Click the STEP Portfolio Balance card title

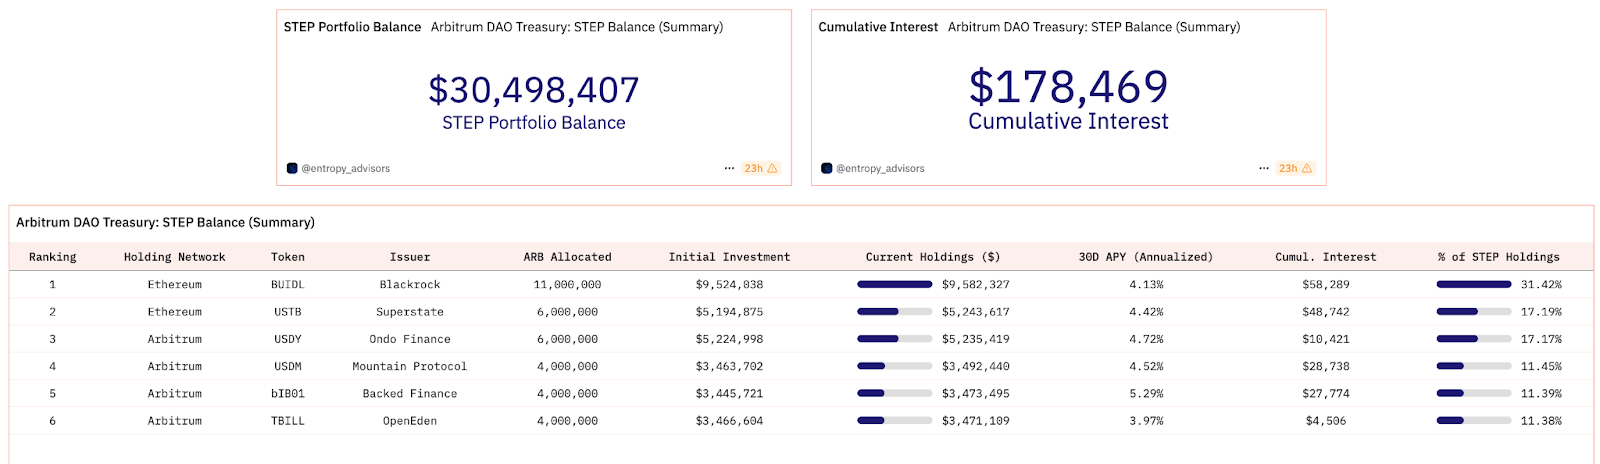[x=352, y=27]
